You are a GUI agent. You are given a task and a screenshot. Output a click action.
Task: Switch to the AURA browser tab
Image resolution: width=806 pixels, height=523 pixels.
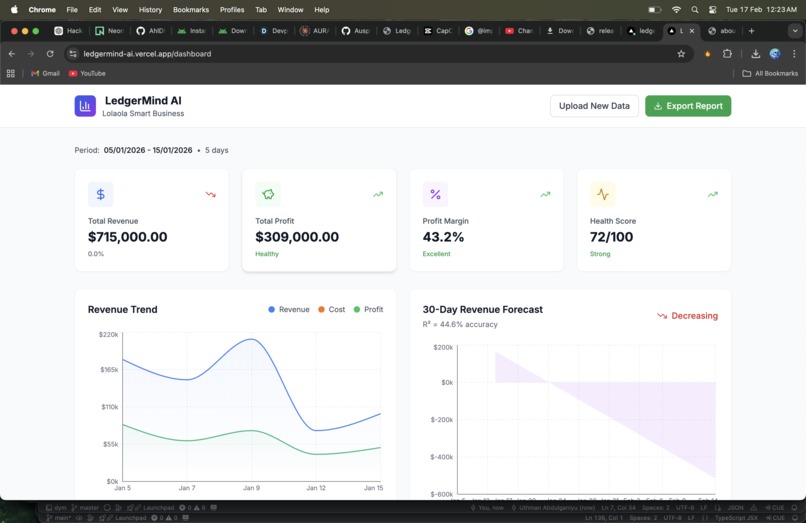click(315, 31)
